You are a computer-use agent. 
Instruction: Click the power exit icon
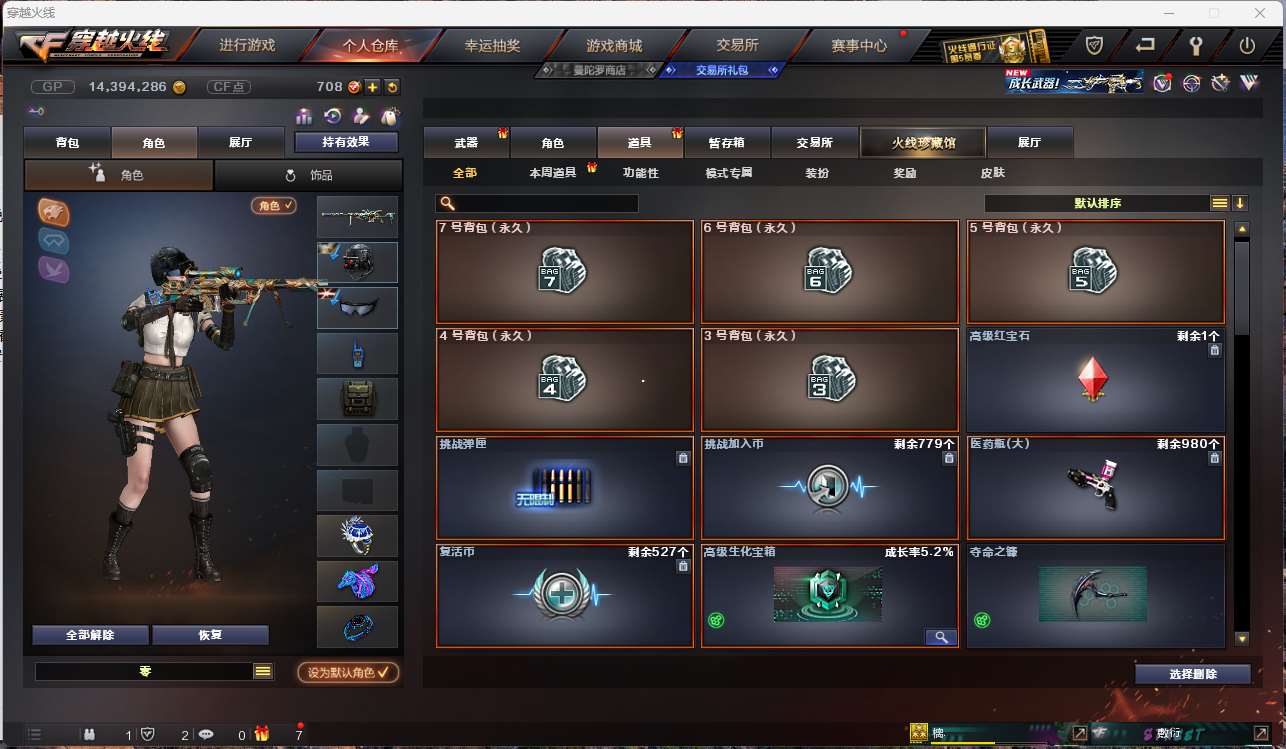(1247, 45)
